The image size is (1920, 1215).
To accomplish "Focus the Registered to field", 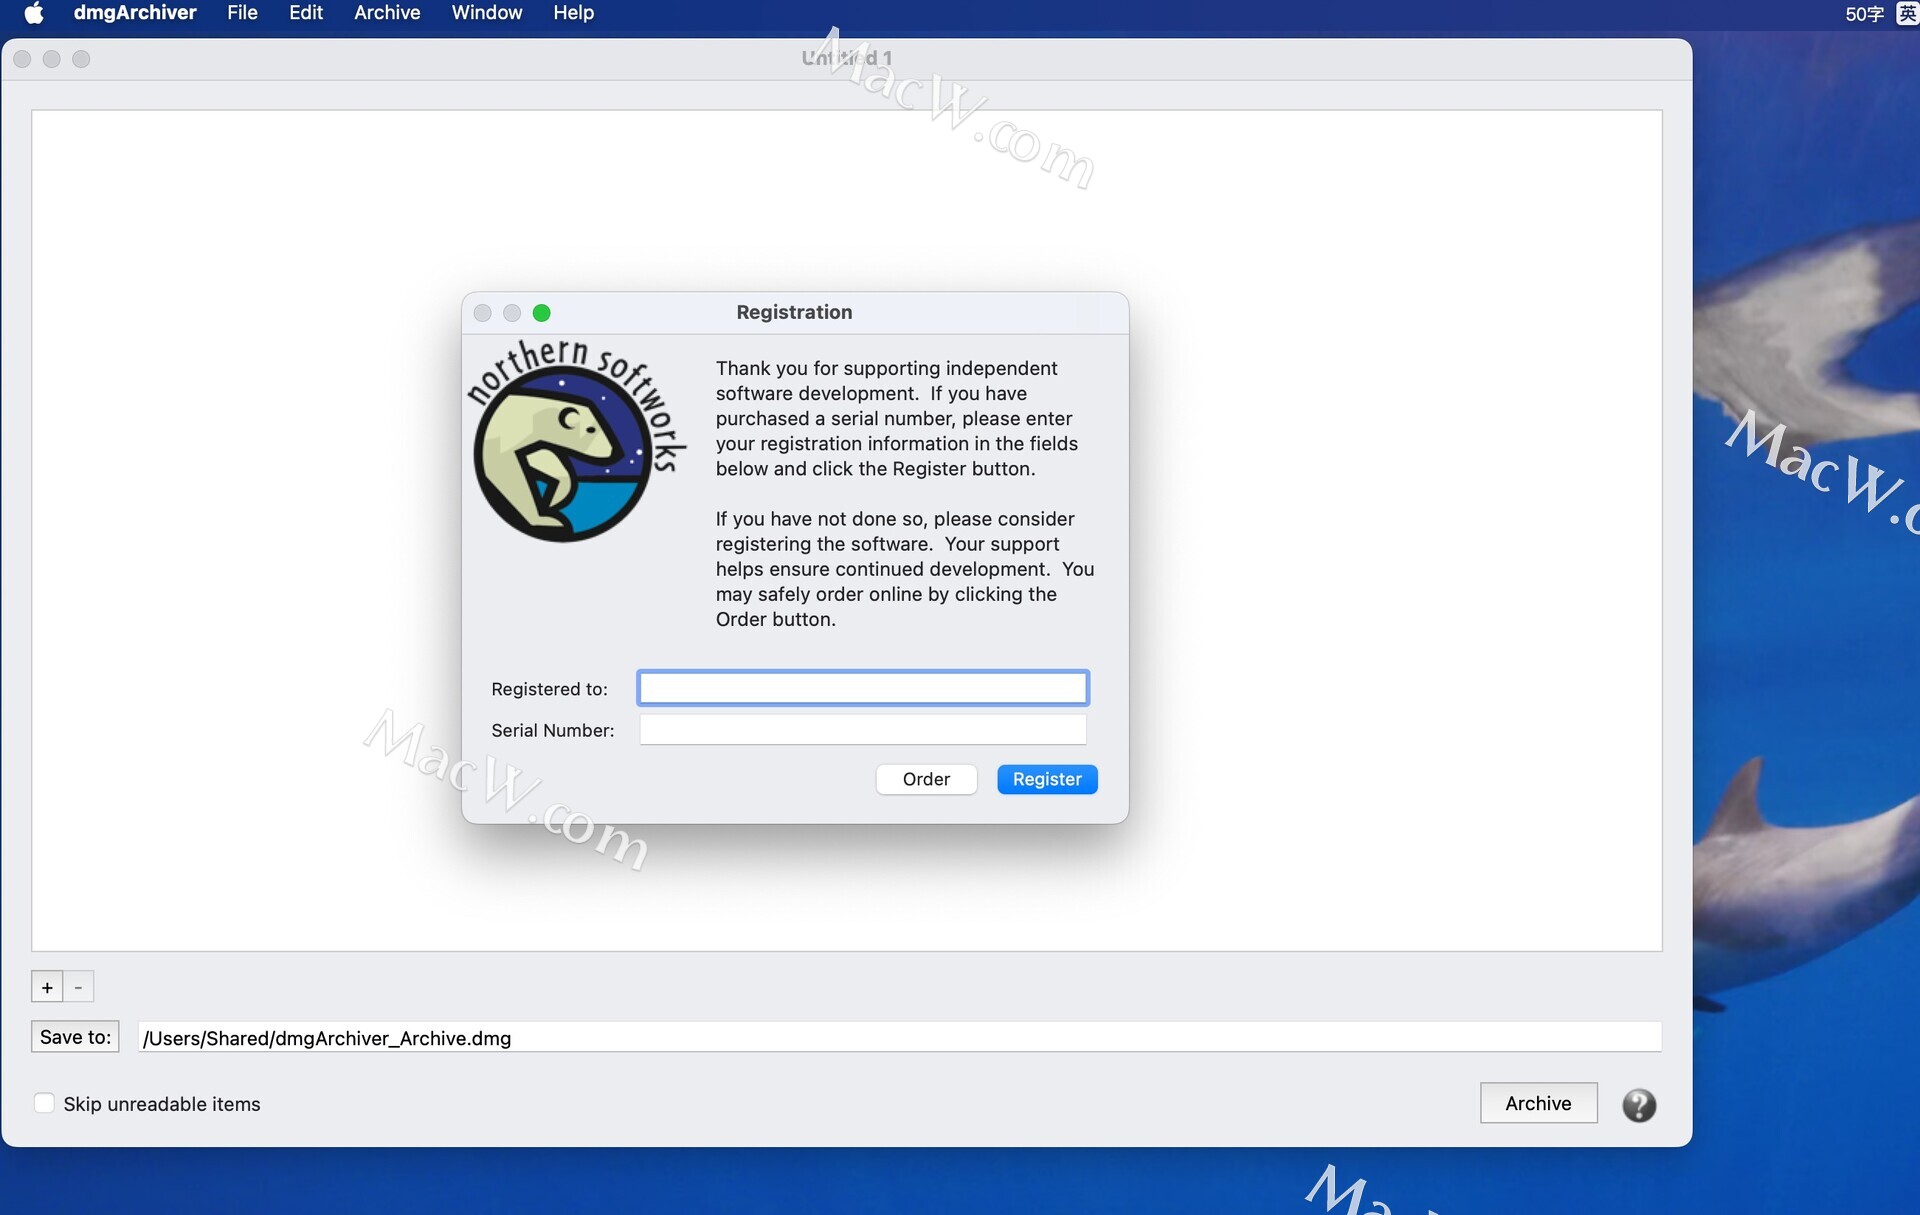I will (863, 688).
